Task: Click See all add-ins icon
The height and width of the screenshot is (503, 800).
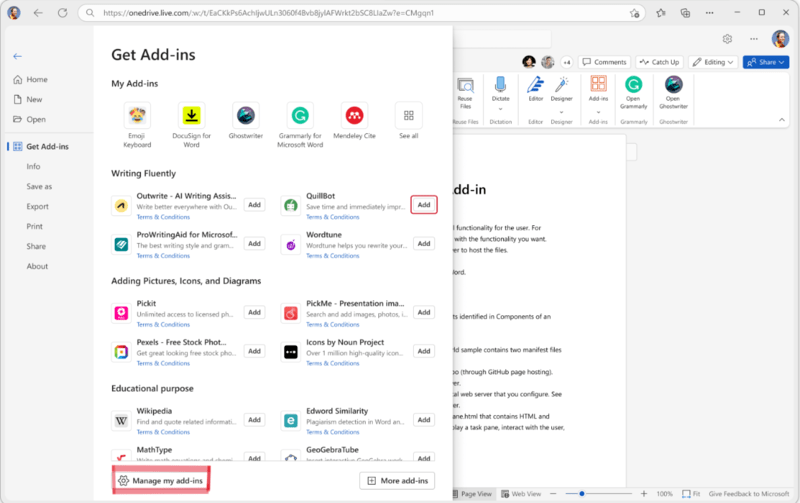Action: click(409, 116)
